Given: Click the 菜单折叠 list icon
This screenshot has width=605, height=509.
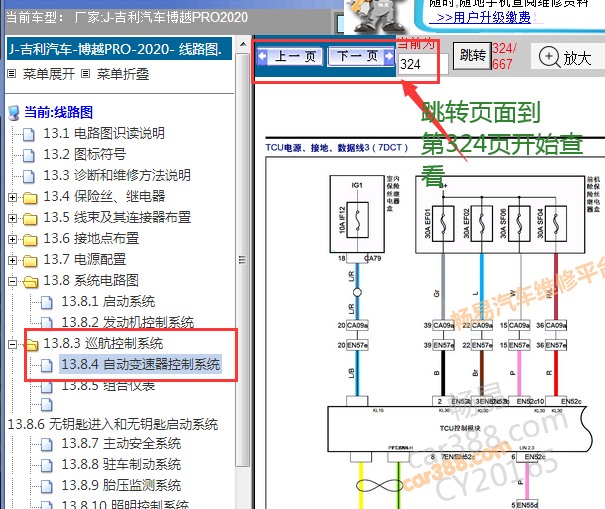Looking at the screenshot, I should pyautogui.click(x=86, y=74).
